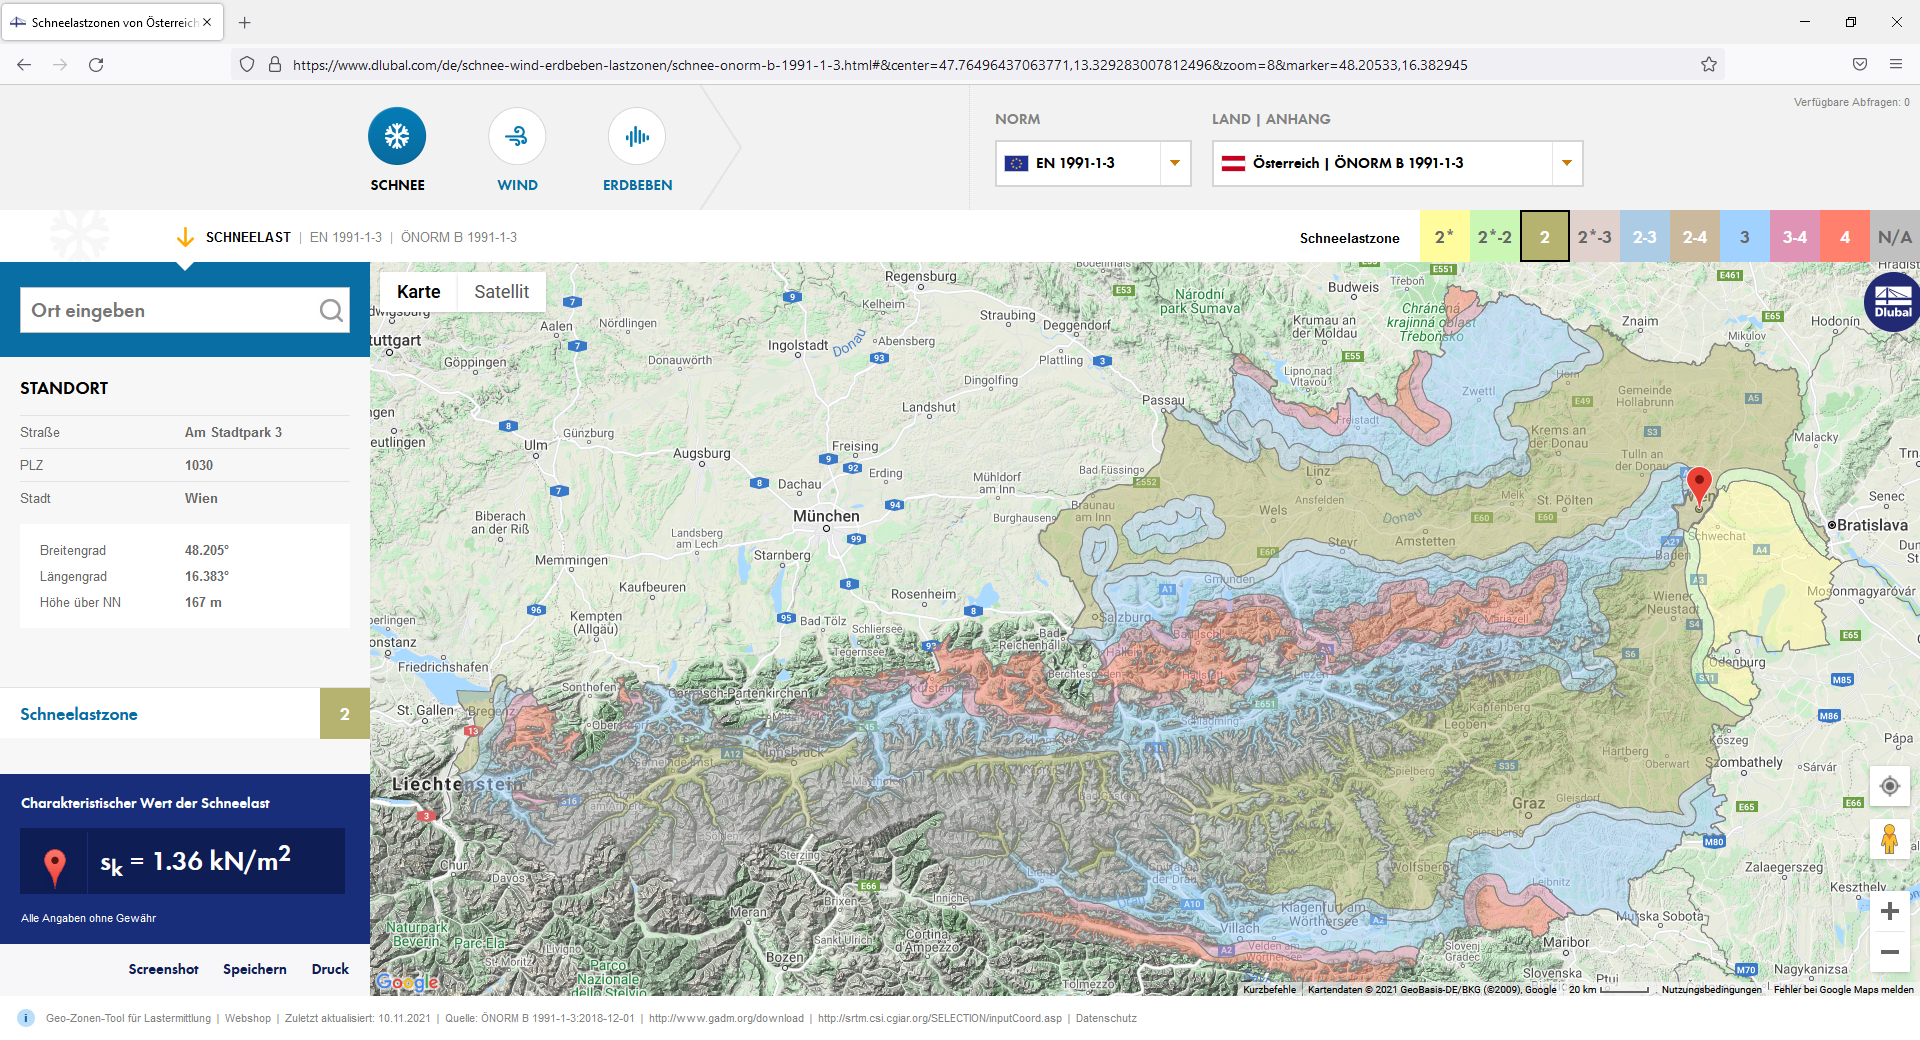Bookmark page with the star icon

click(x=1709, y=65)
